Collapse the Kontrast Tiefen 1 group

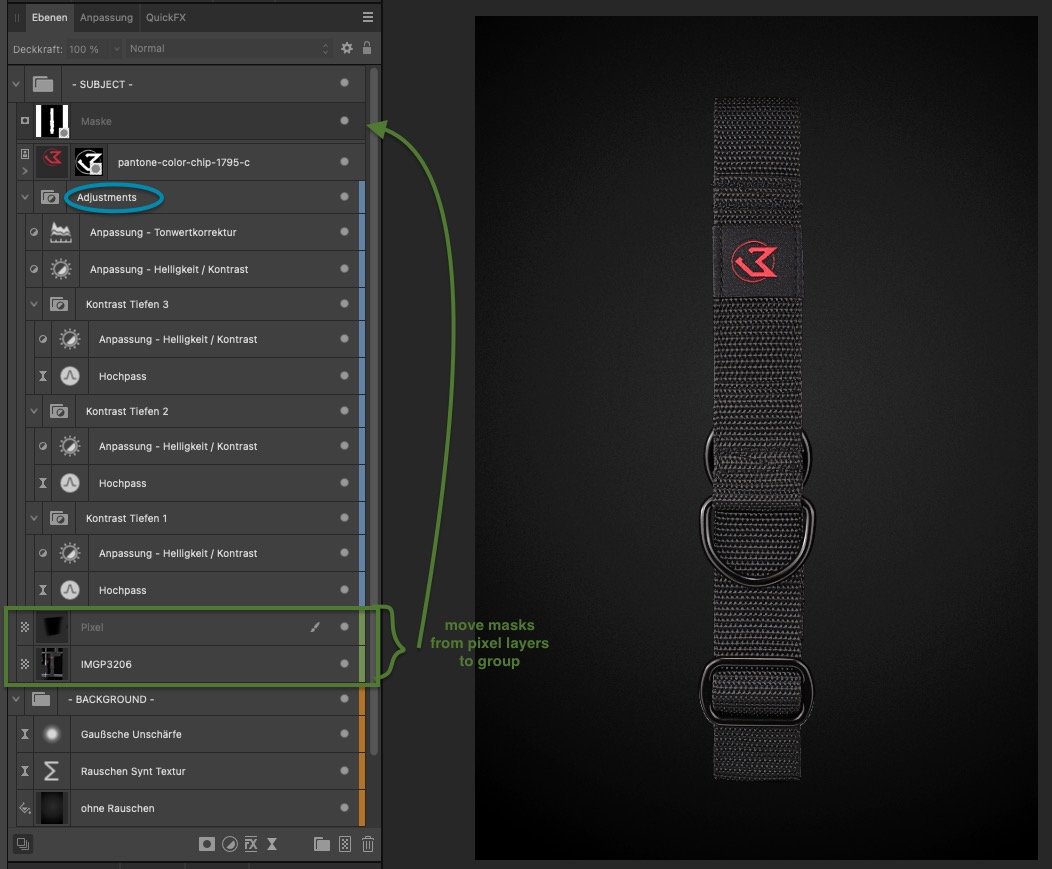pyautogui.click(x=34, y=518)
